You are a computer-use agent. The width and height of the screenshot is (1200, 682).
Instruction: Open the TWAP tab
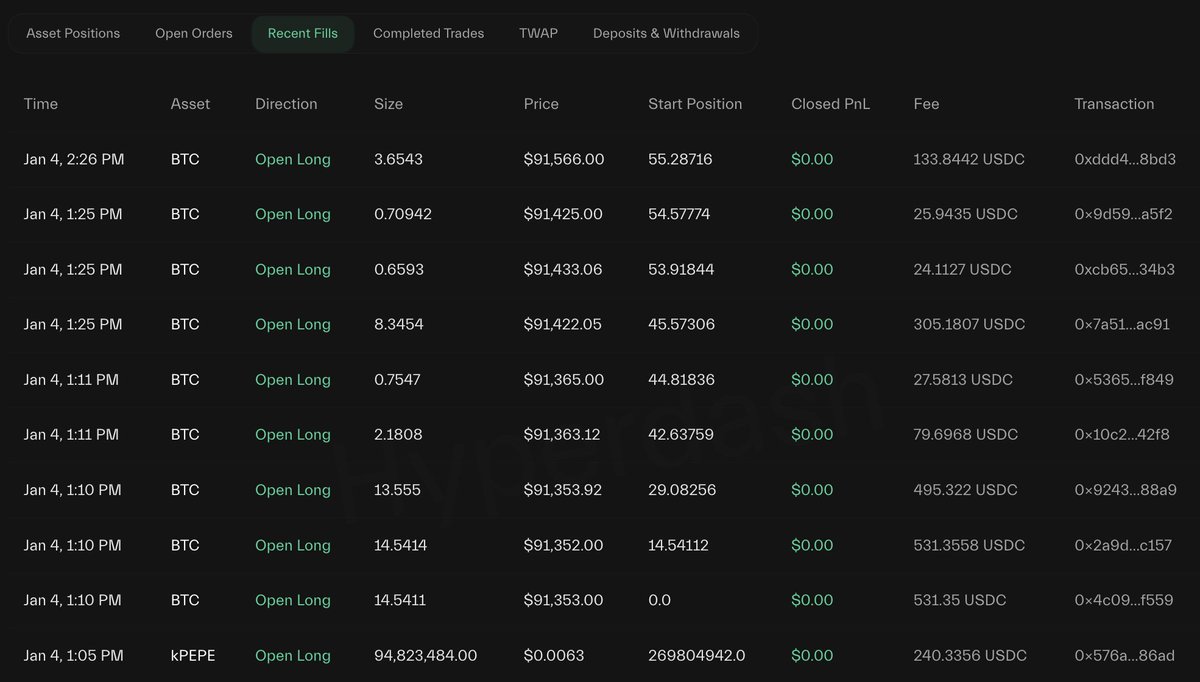coord(538,33)
